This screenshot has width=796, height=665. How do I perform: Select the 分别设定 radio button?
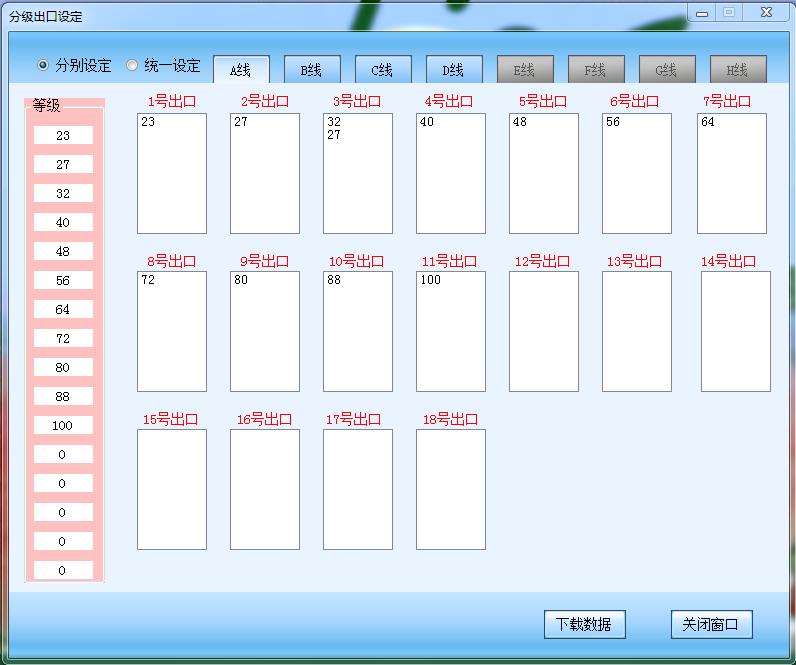43,65
